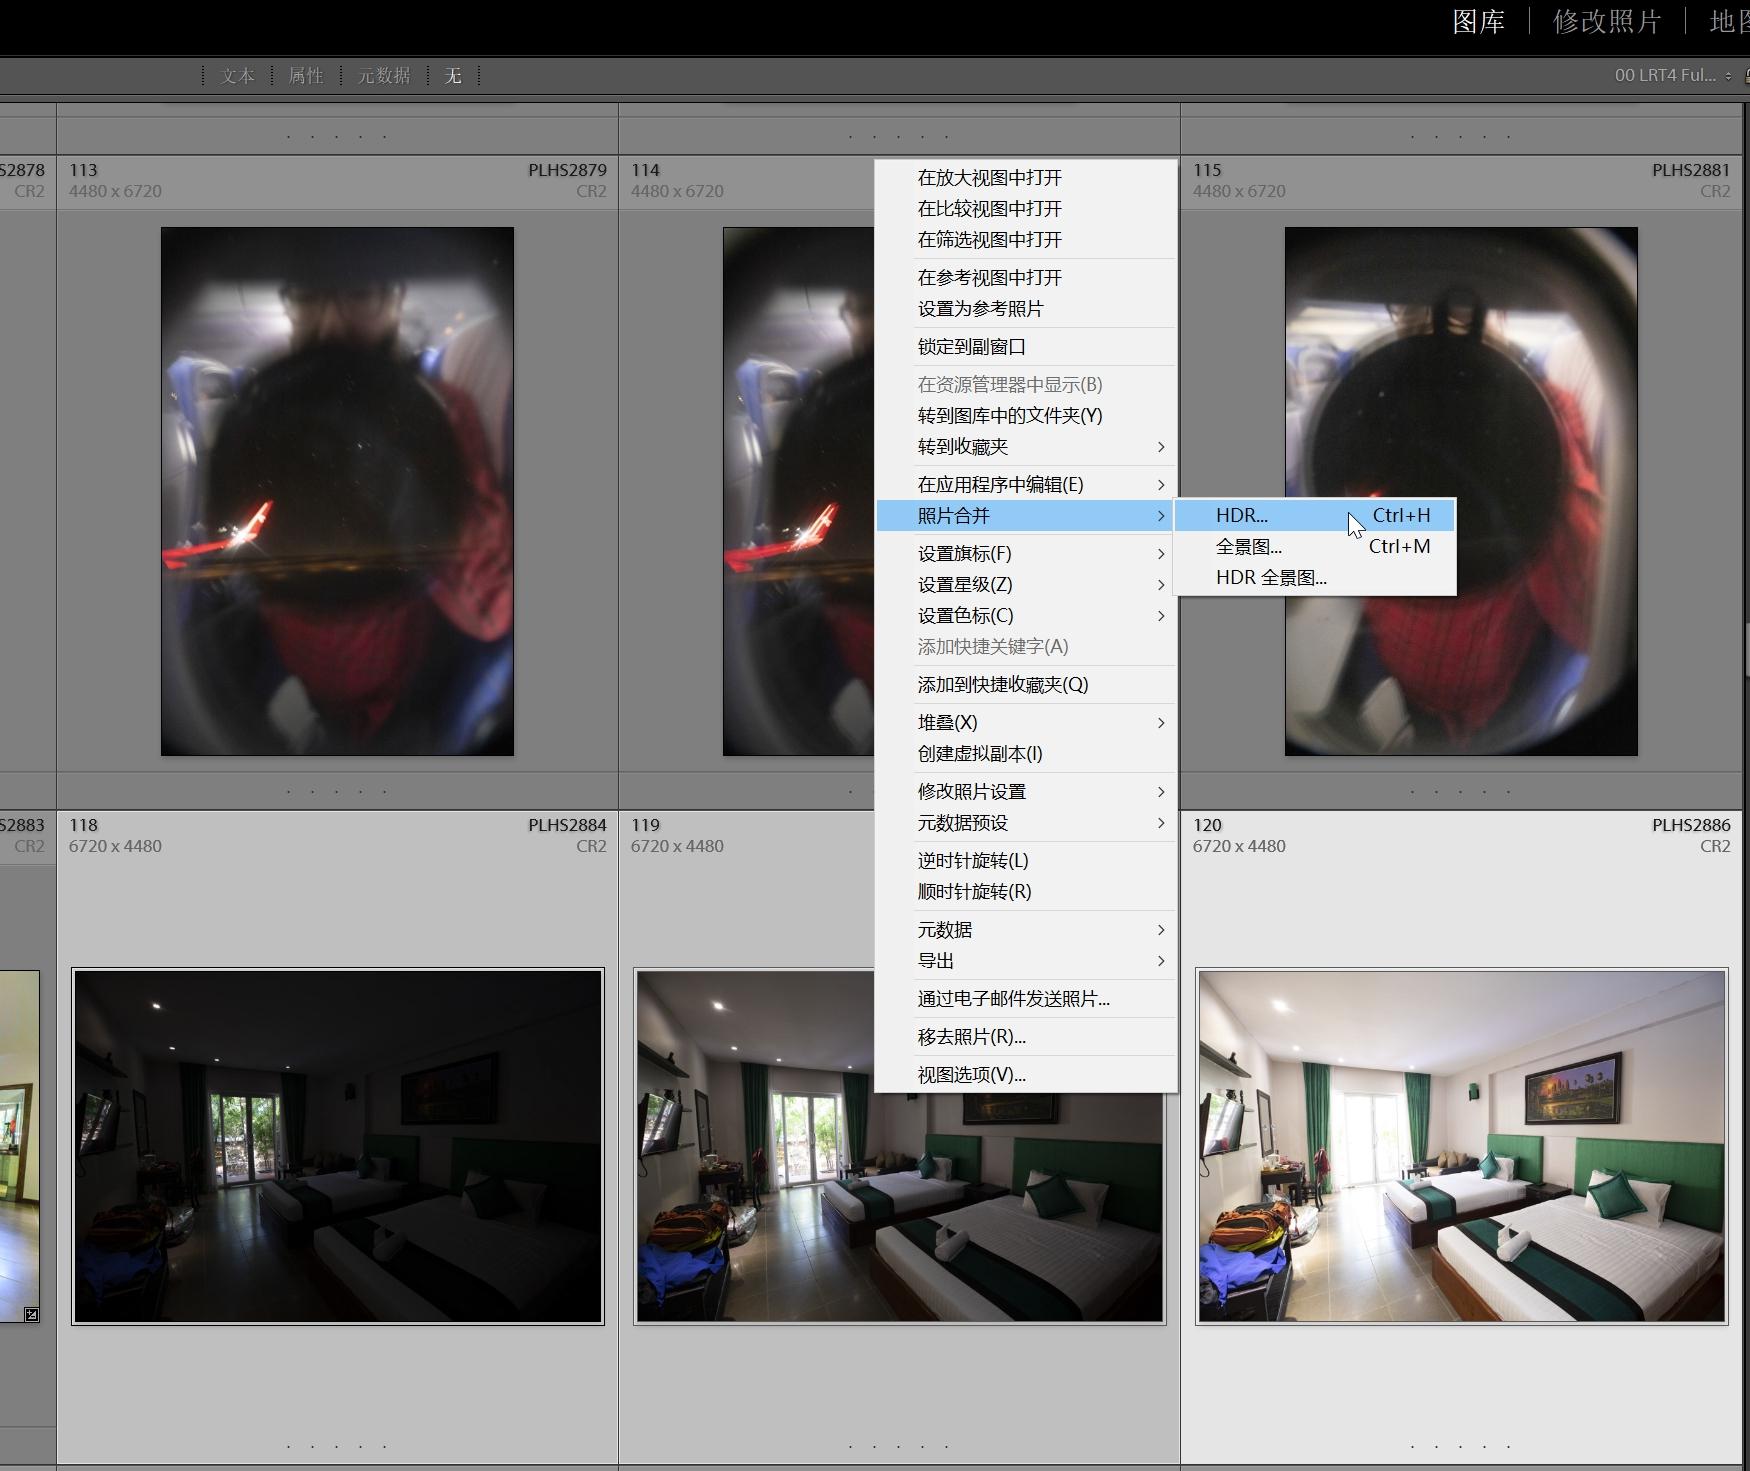Image resolution: width=1750 pixels, height=1471 pixels.
Task: Open 元数据 submenu in context menu
Action: pos(1026,929)
